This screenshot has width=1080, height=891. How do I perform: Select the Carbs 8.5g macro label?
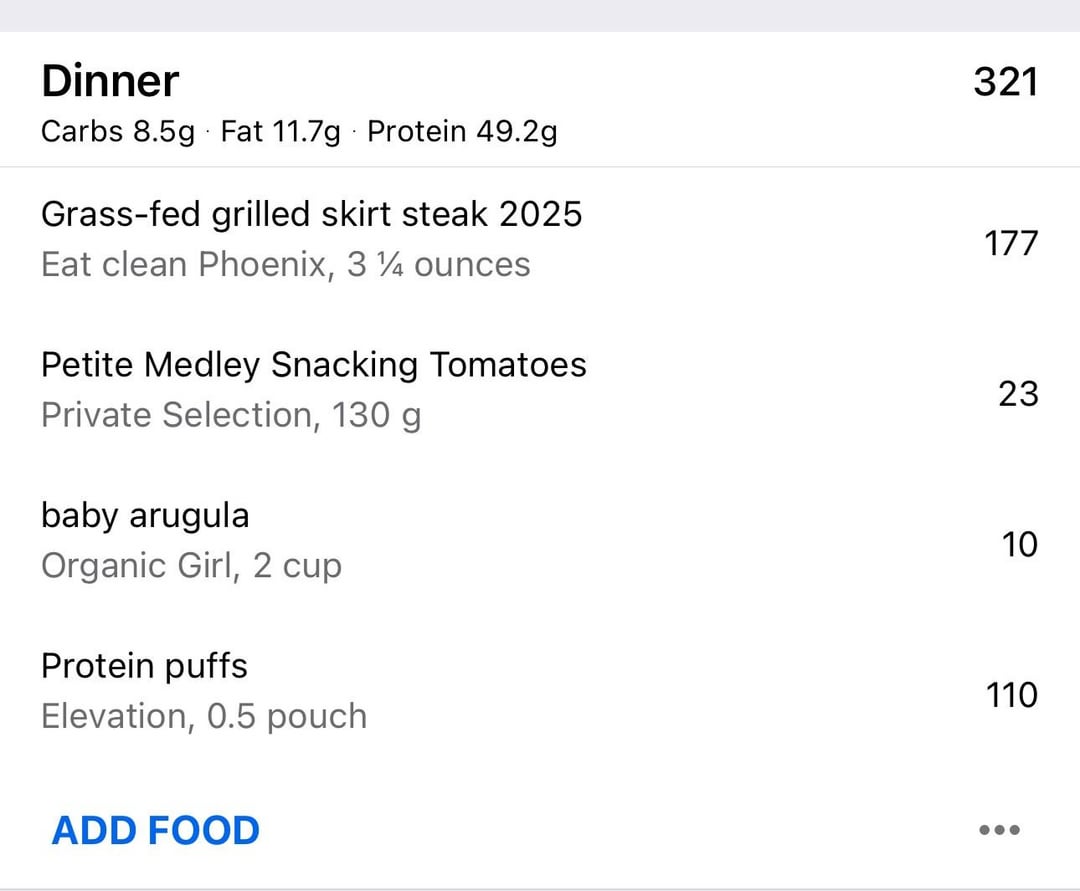(118, 132)
